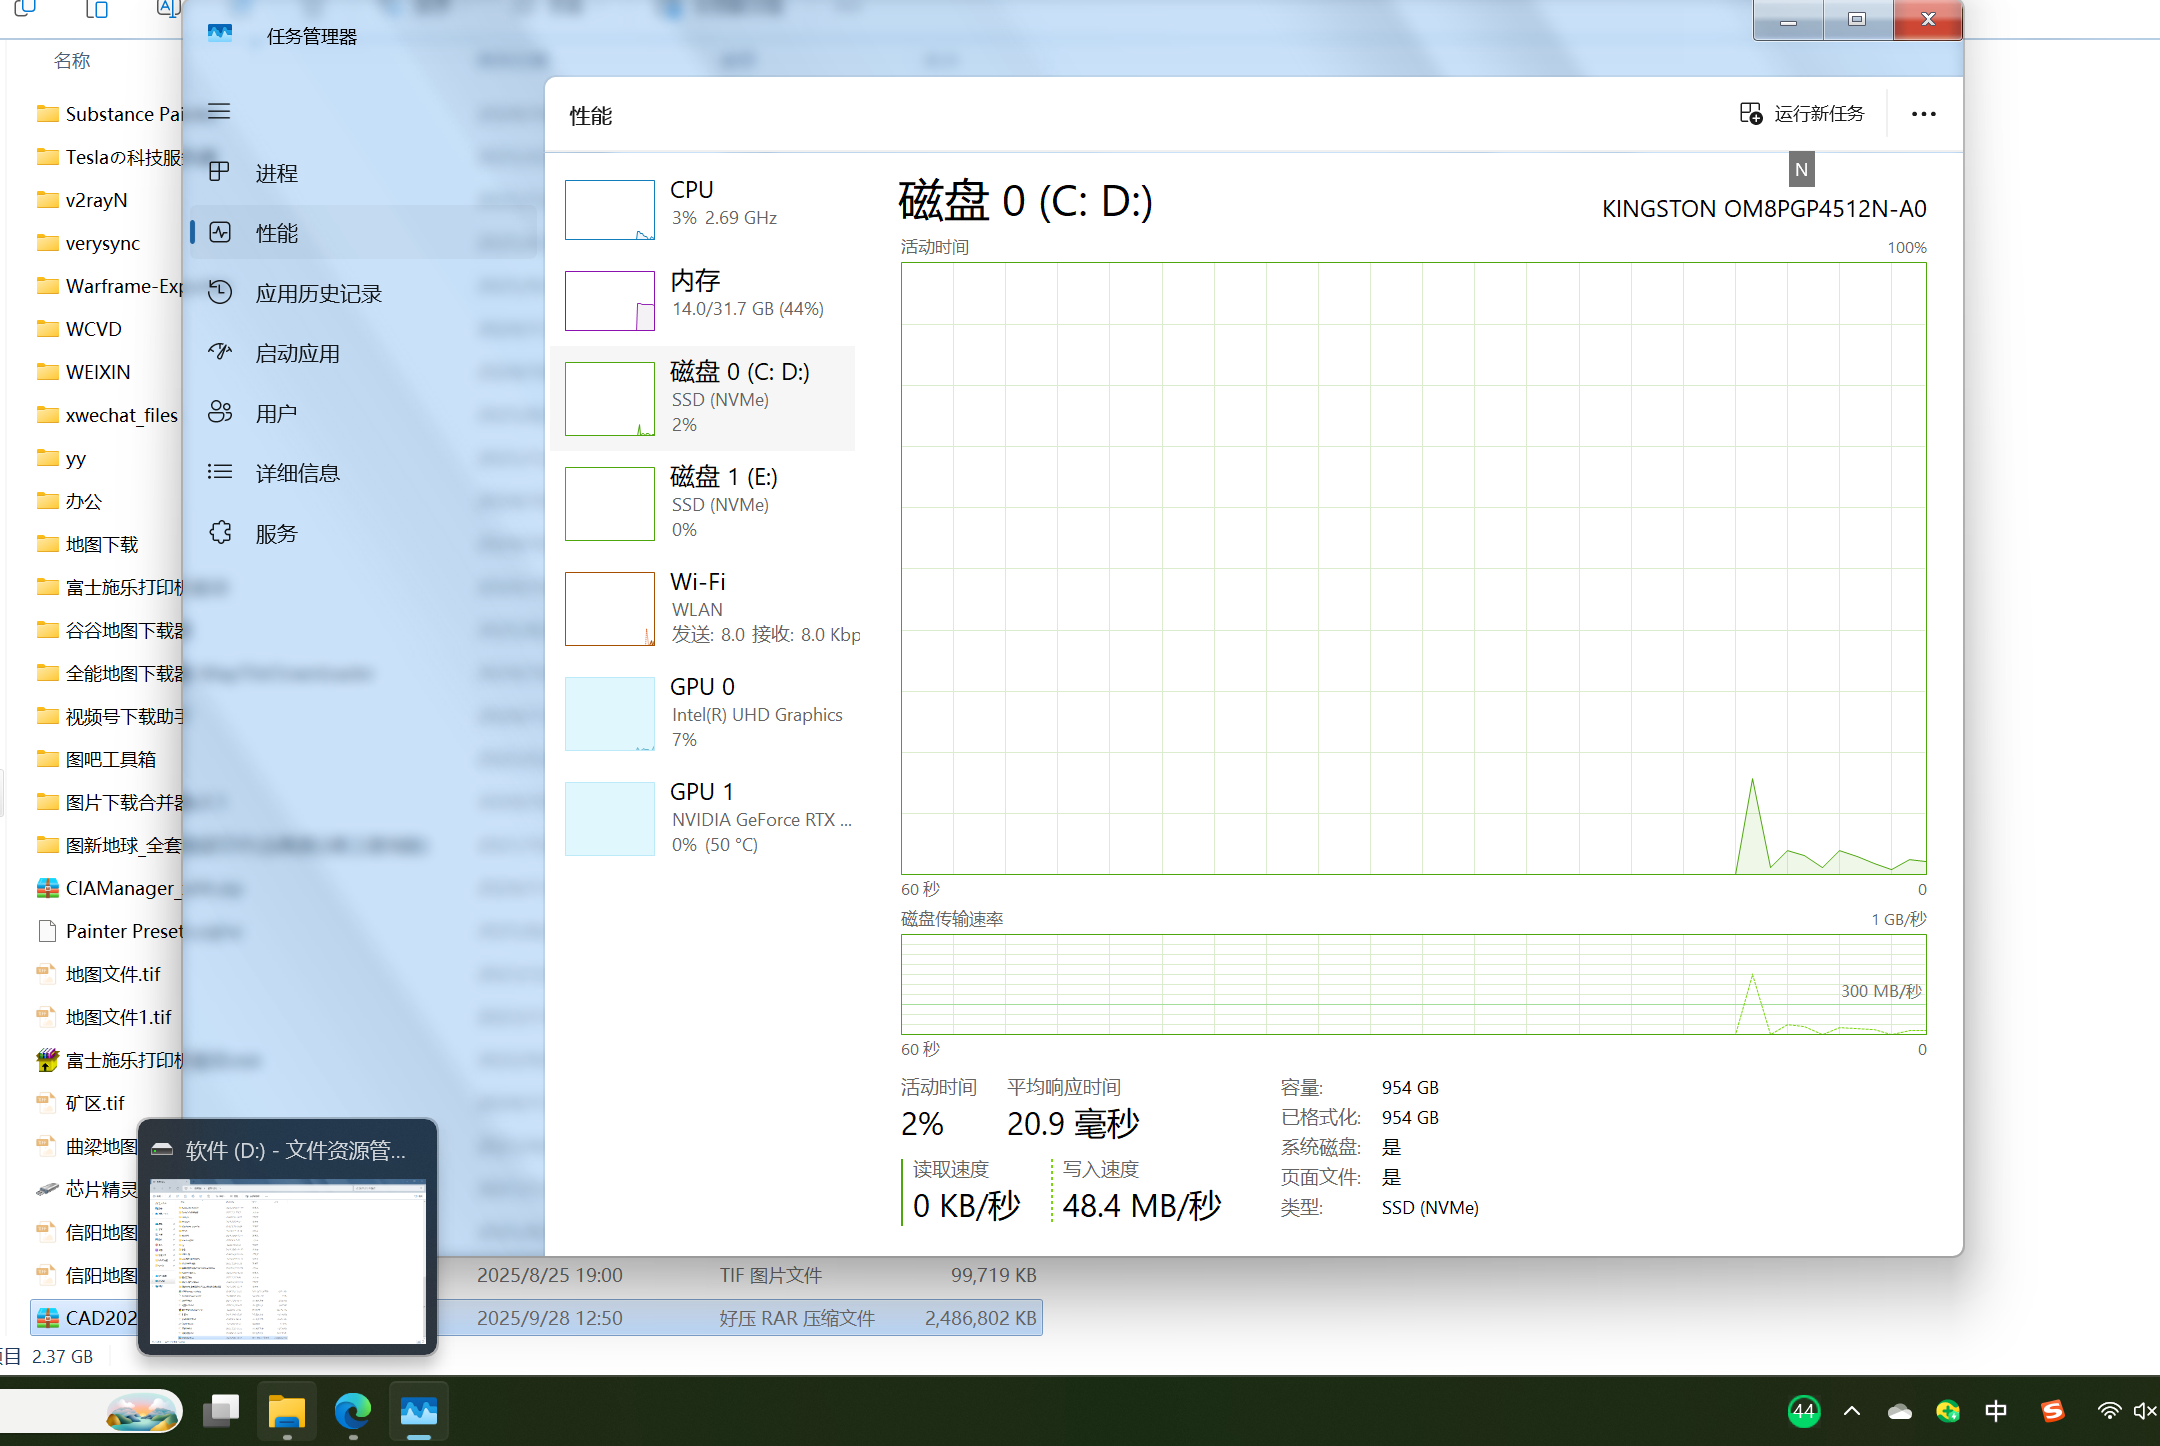The width and height of the screenshot is (2160, 1446).
Task: Open Microsoft Edge from the taskbar
Action: 352,1412
